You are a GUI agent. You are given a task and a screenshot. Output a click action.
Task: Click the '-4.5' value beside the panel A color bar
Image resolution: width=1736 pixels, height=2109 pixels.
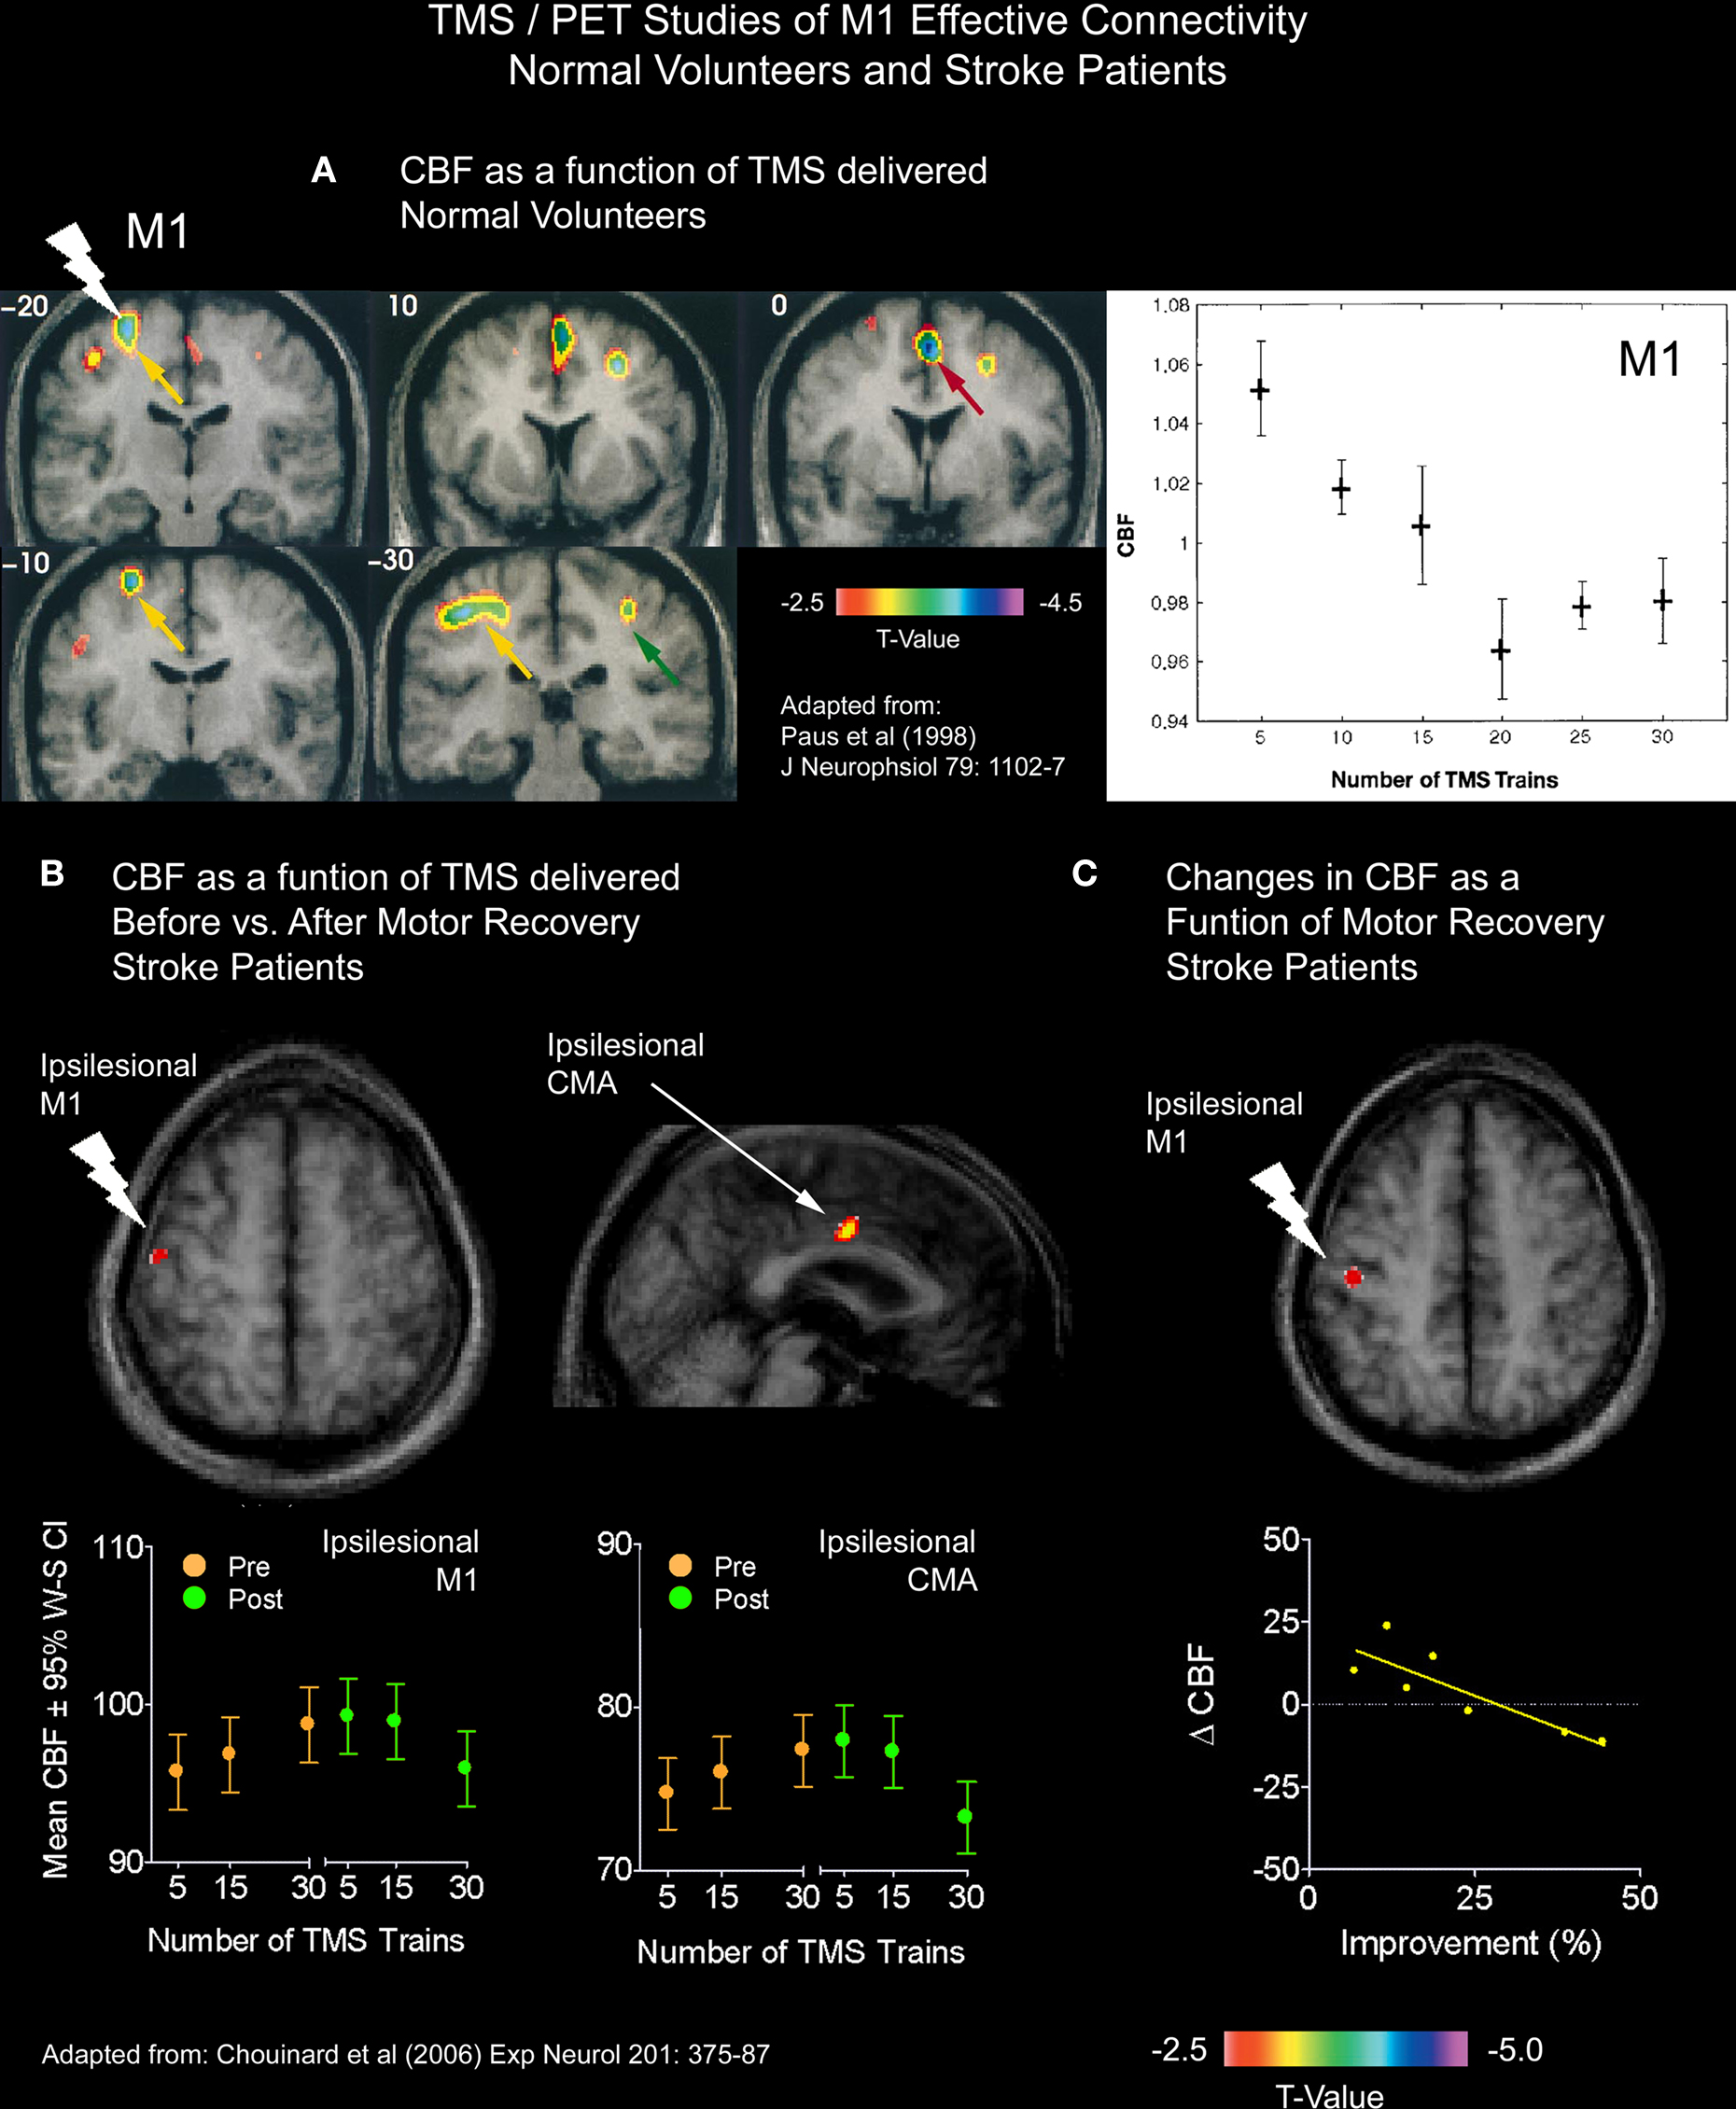[x=1060, y=602]
